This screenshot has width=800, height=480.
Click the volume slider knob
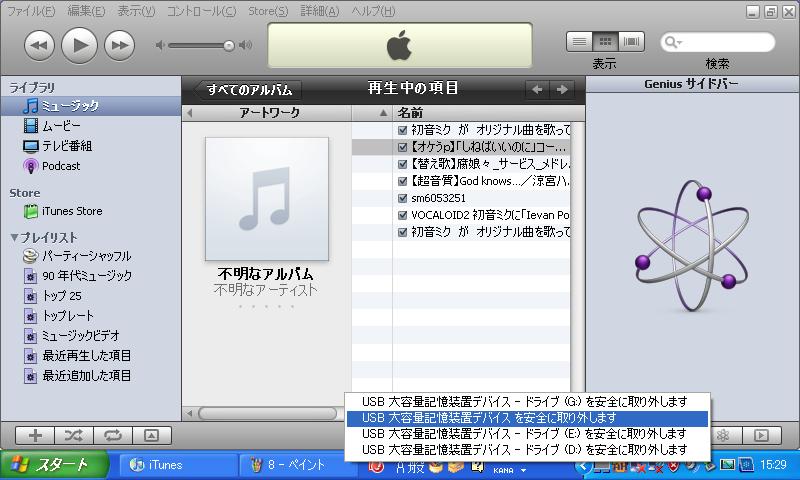(229, 46)
